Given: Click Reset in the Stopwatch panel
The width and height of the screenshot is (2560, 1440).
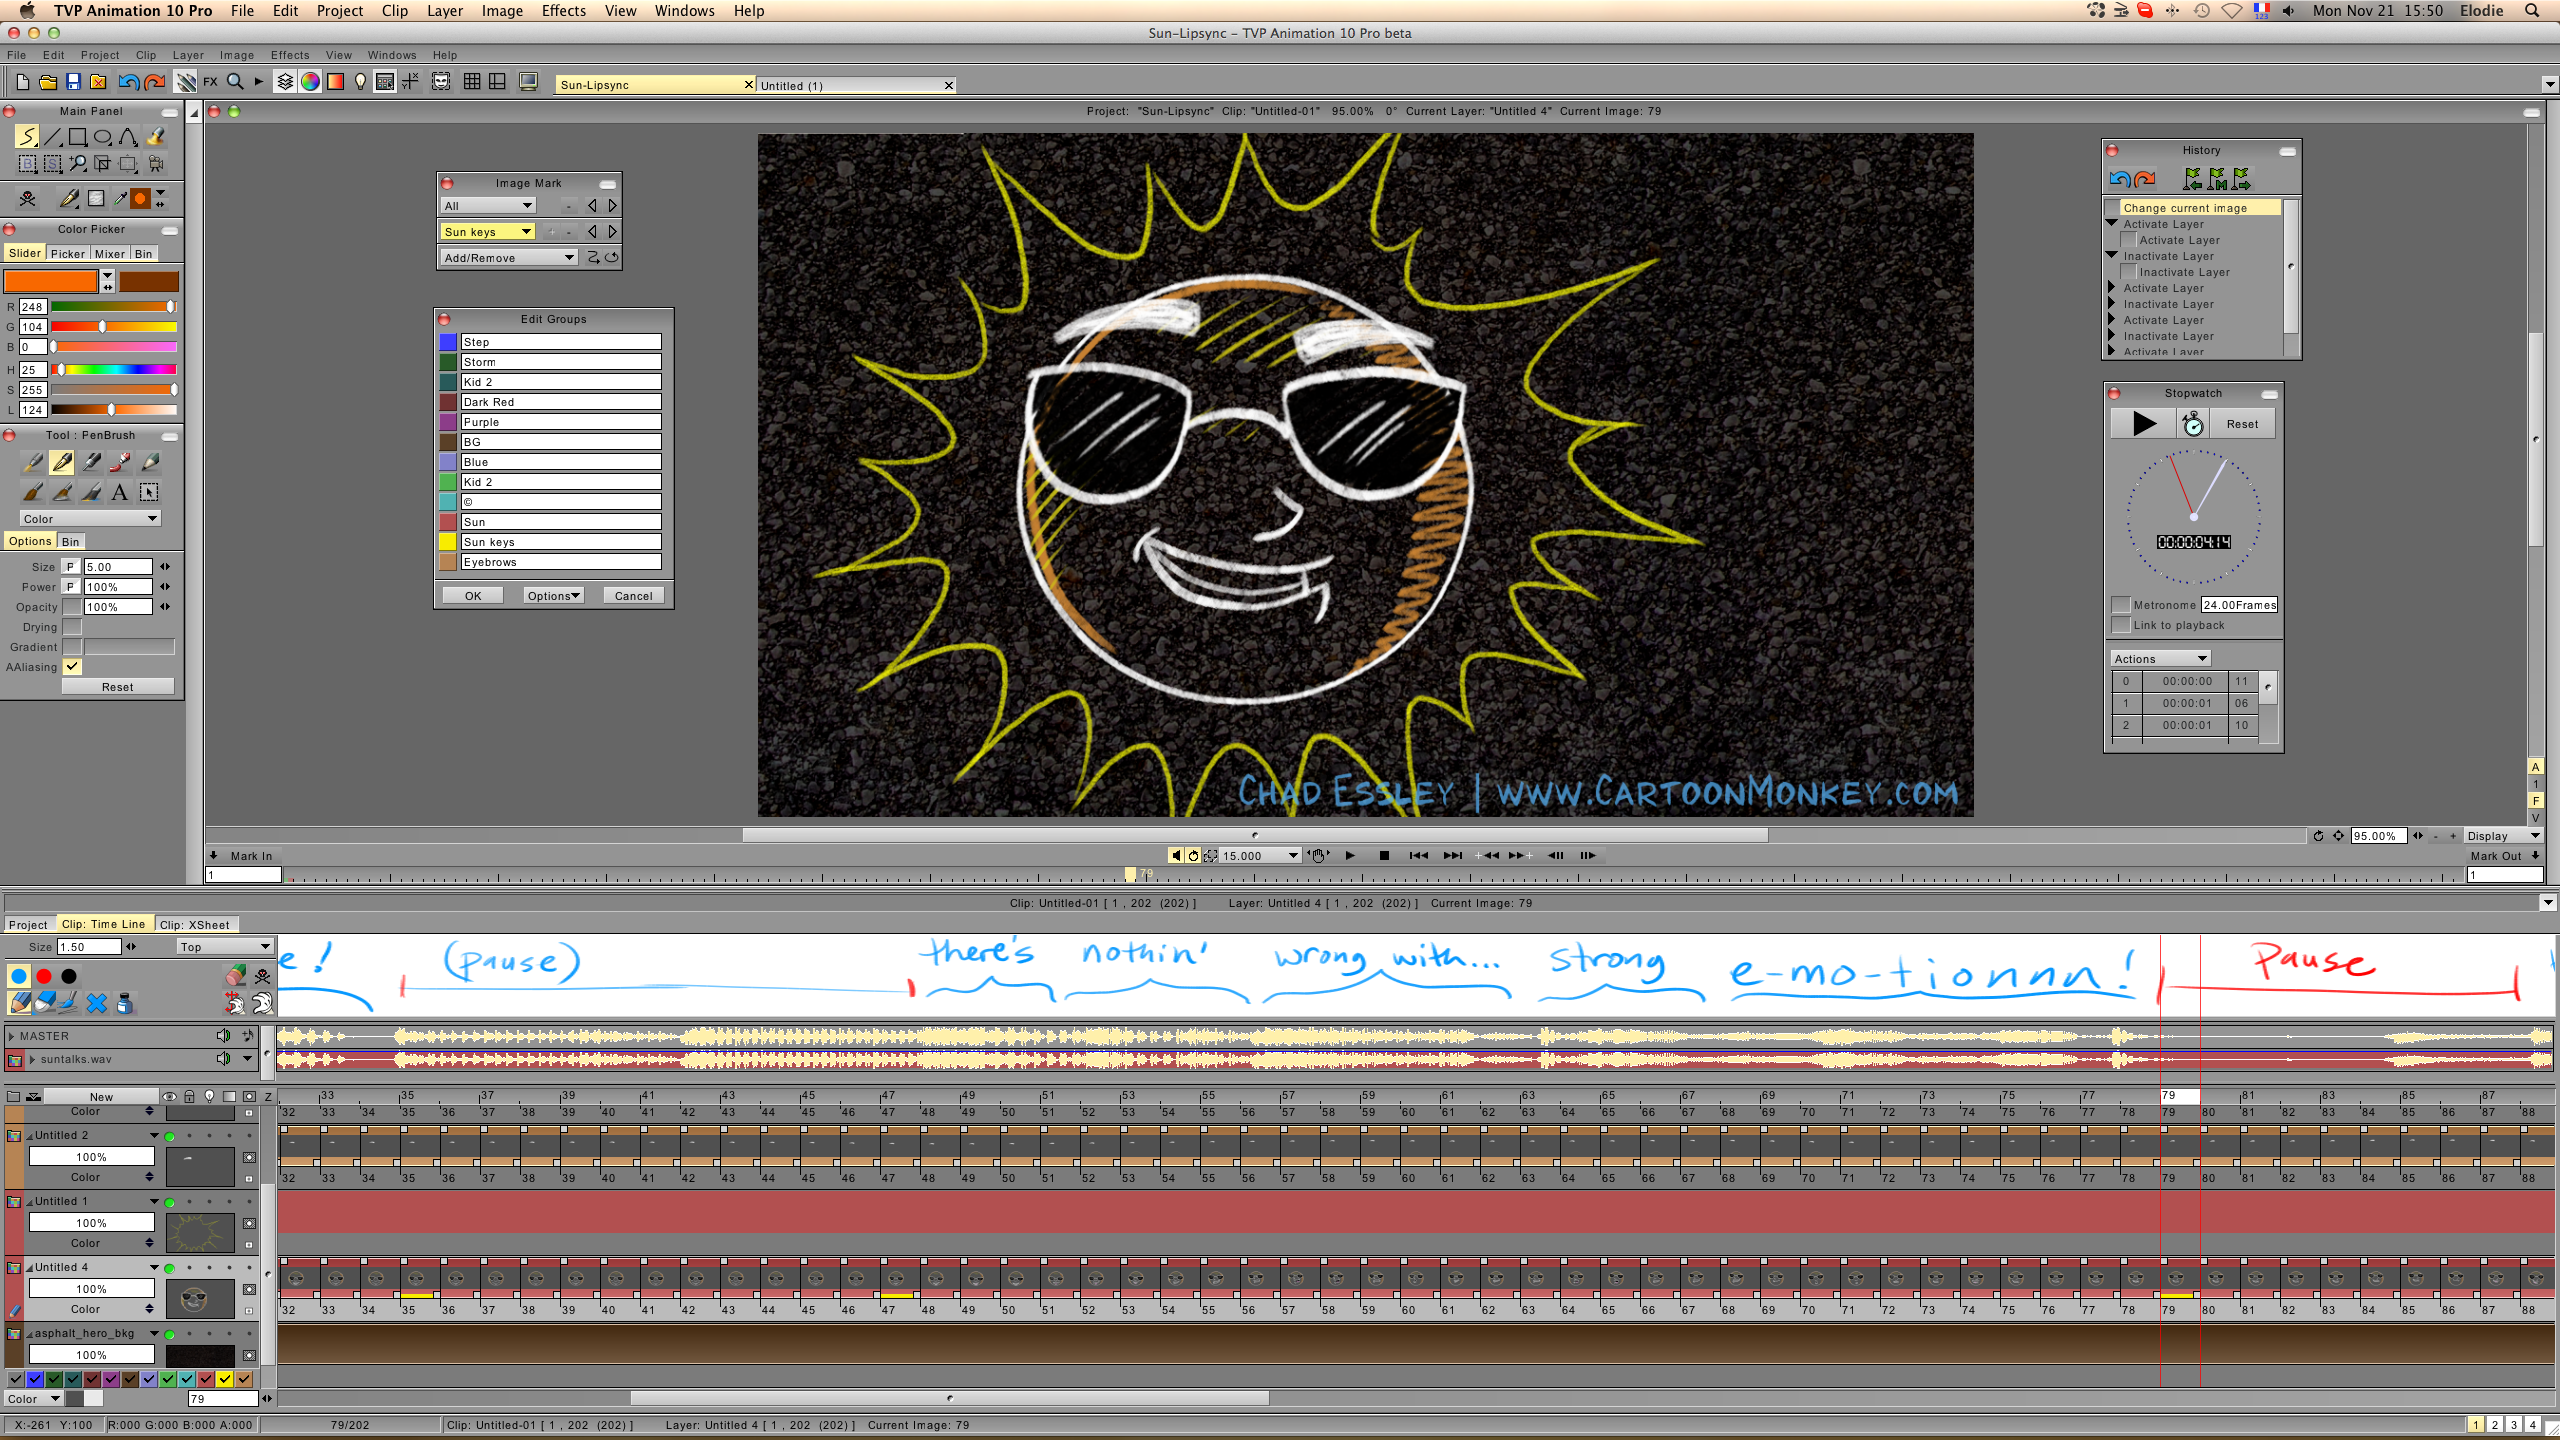Looking at the screenshot, I should click(x=2242, y=424).
